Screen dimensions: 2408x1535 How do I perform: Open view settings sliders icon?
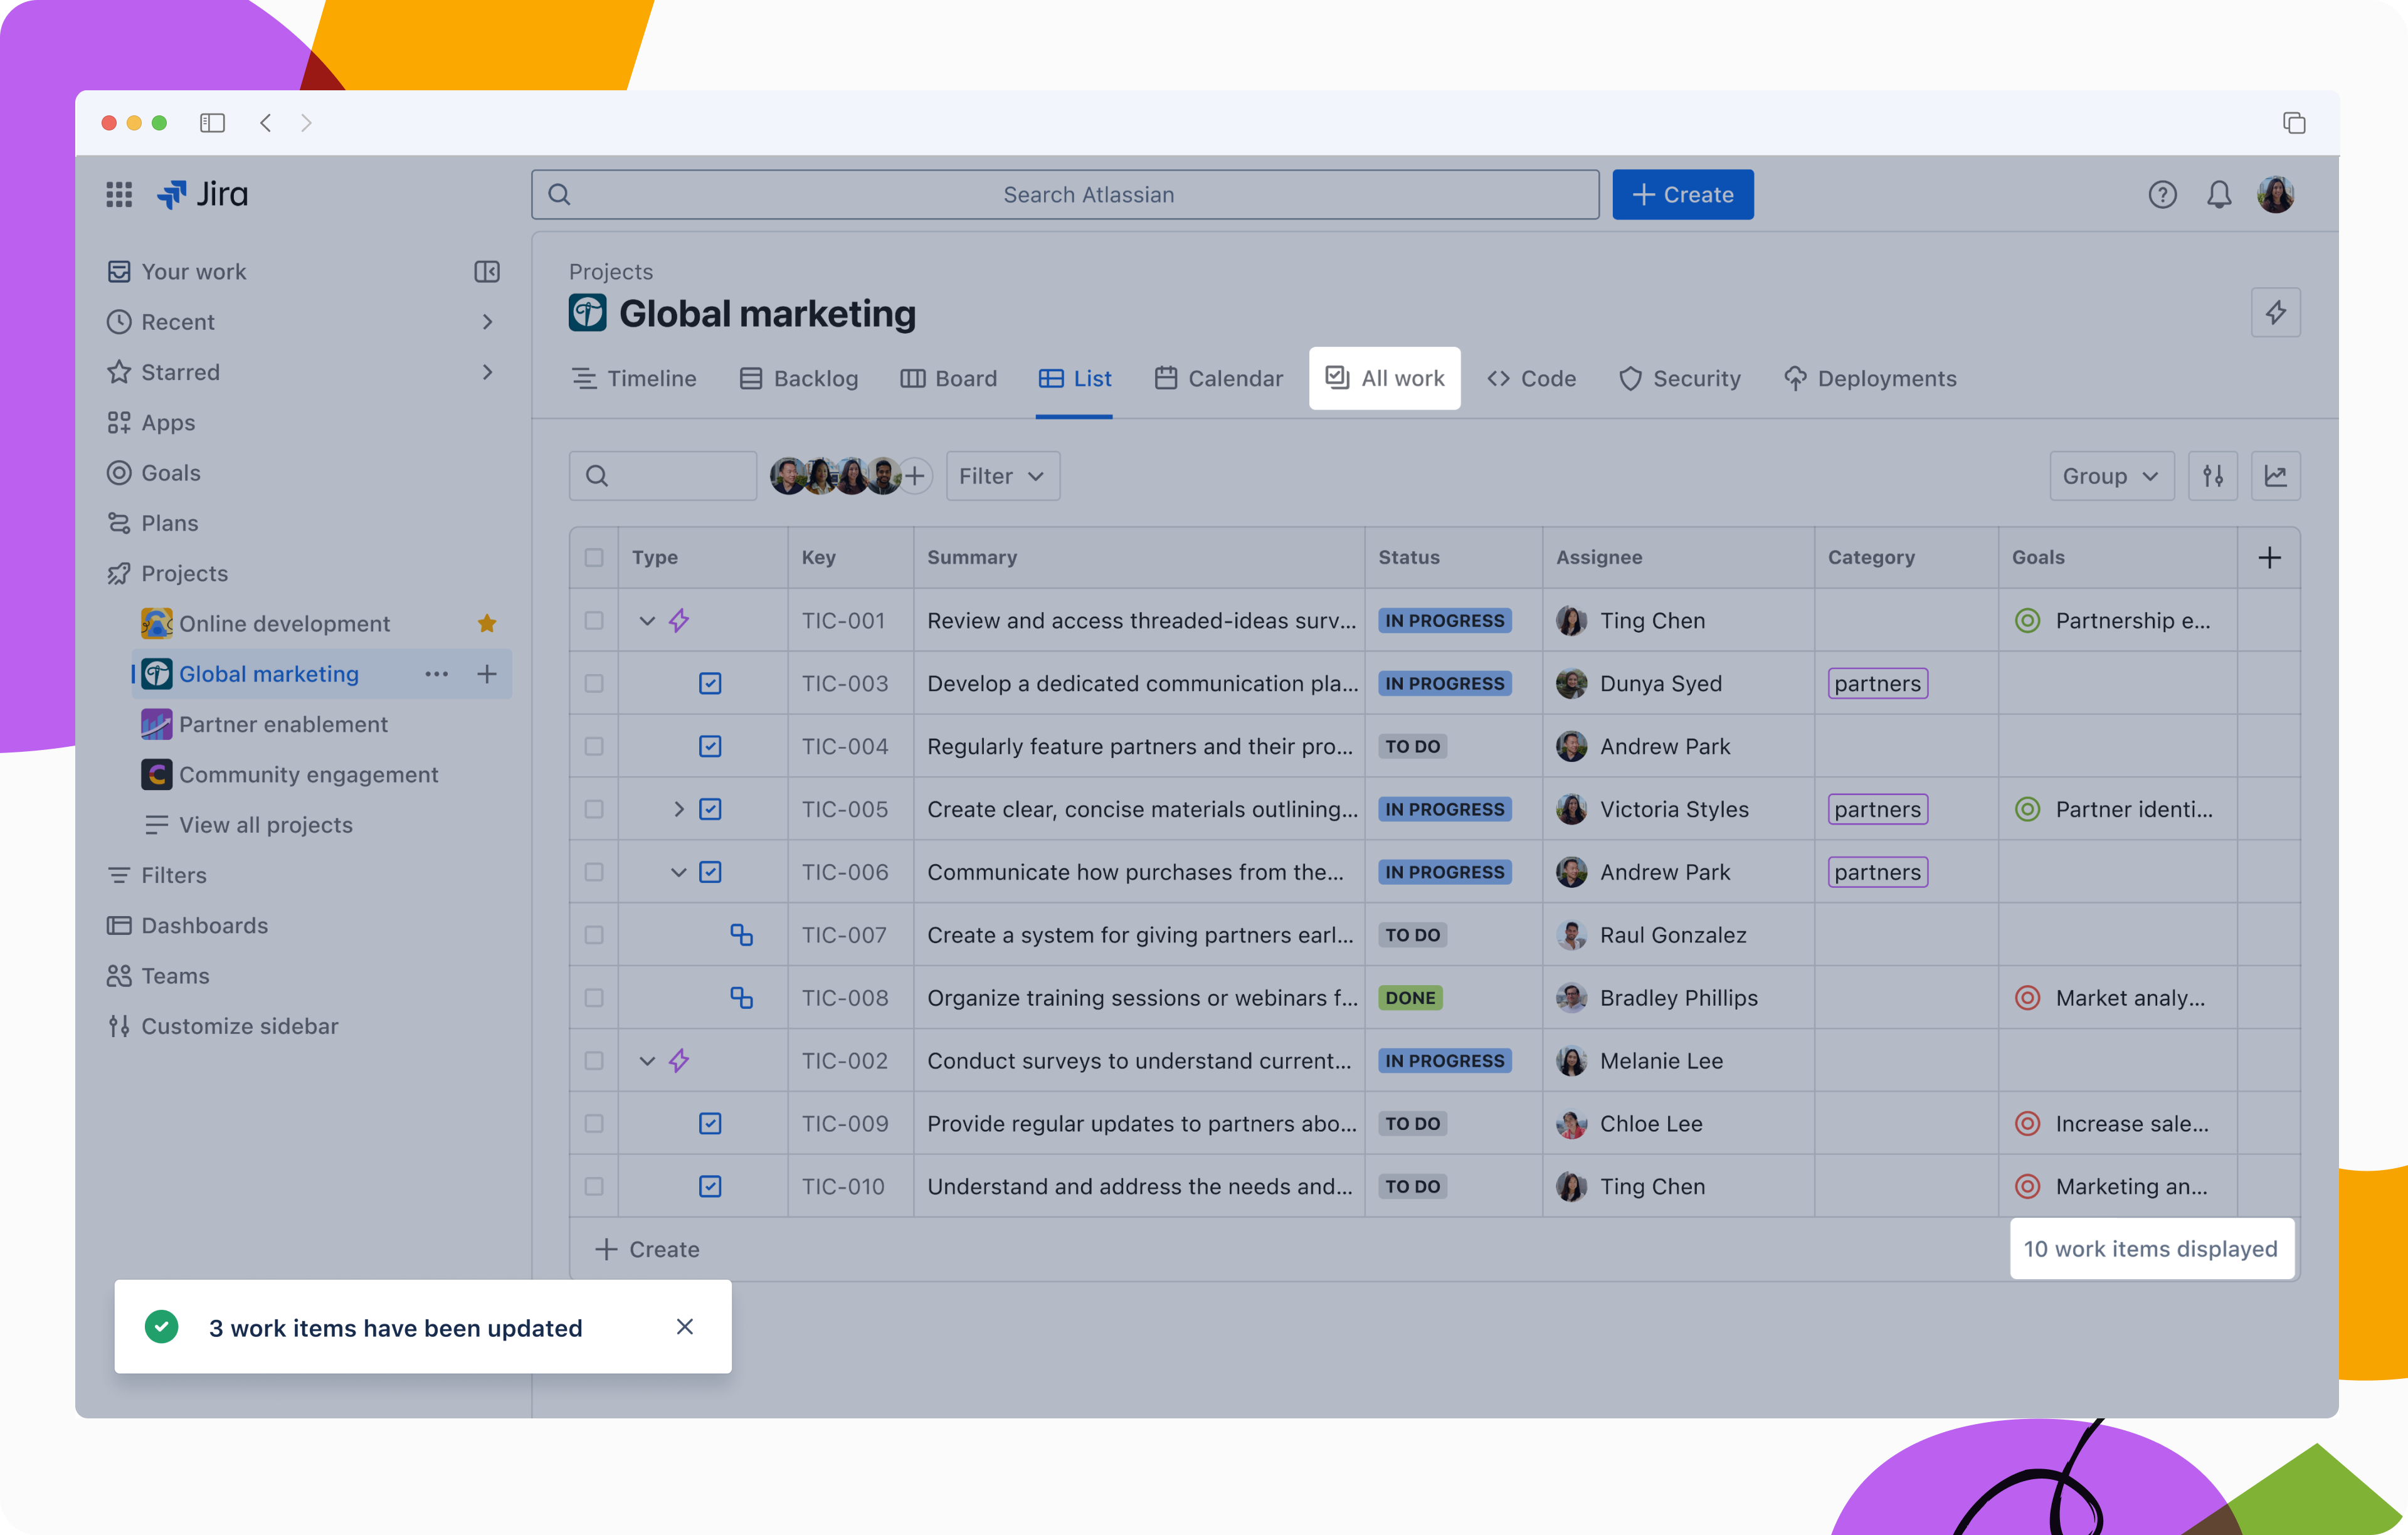click(2213, 476)
